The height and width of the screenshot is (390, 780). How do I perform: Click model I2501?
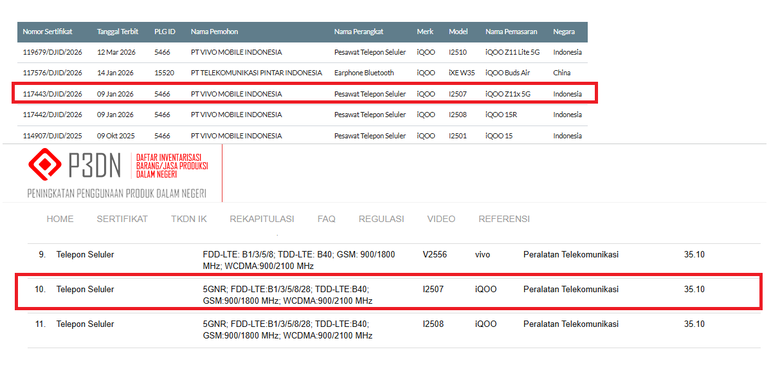[458, 135]
